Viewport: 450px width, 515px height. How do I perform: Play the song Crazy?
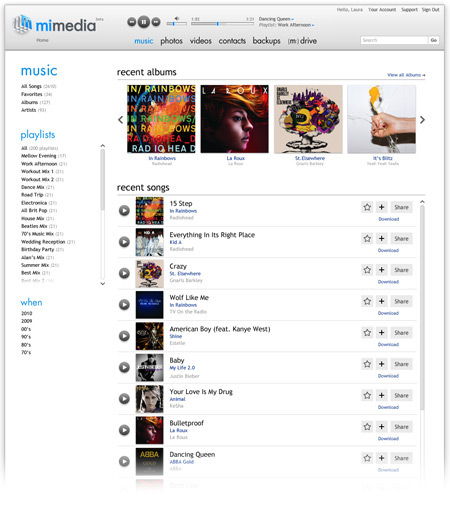(124, 273)
